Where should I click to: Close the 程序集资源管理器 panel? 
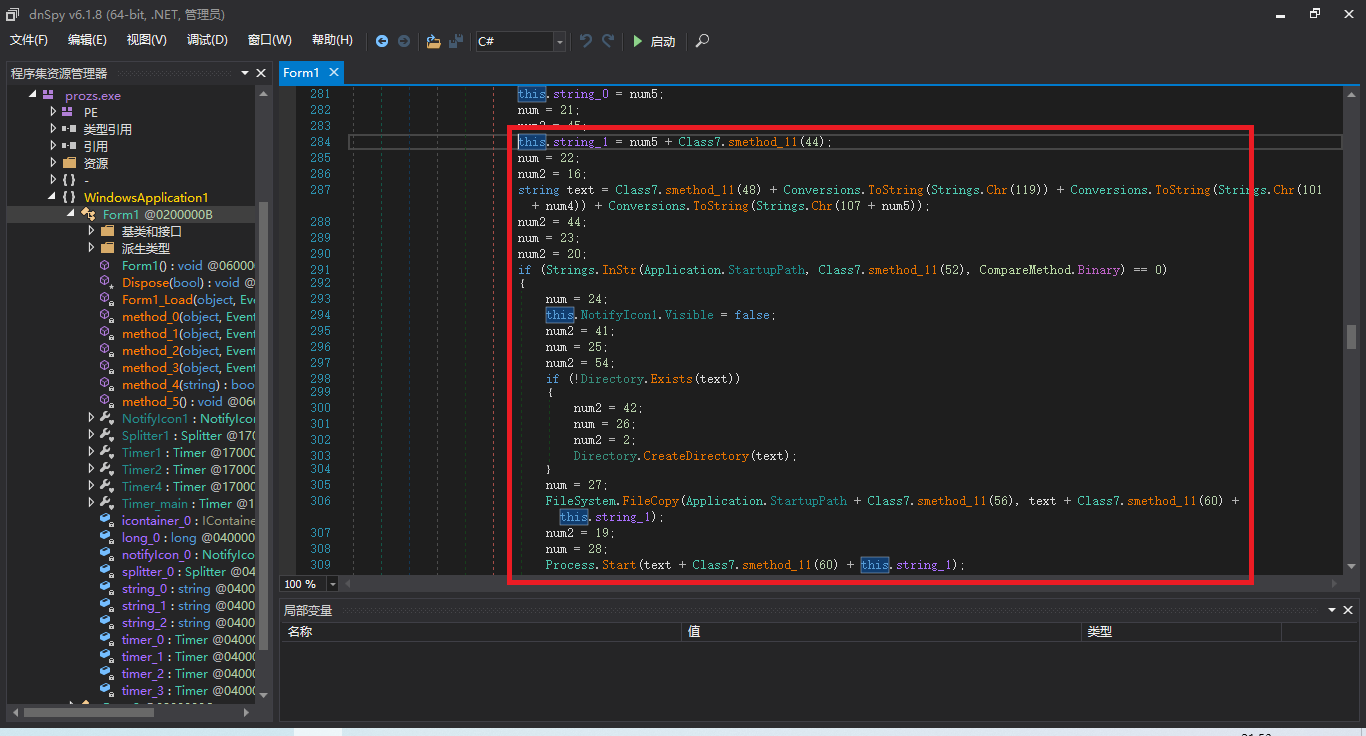click(x=262, y=73)
